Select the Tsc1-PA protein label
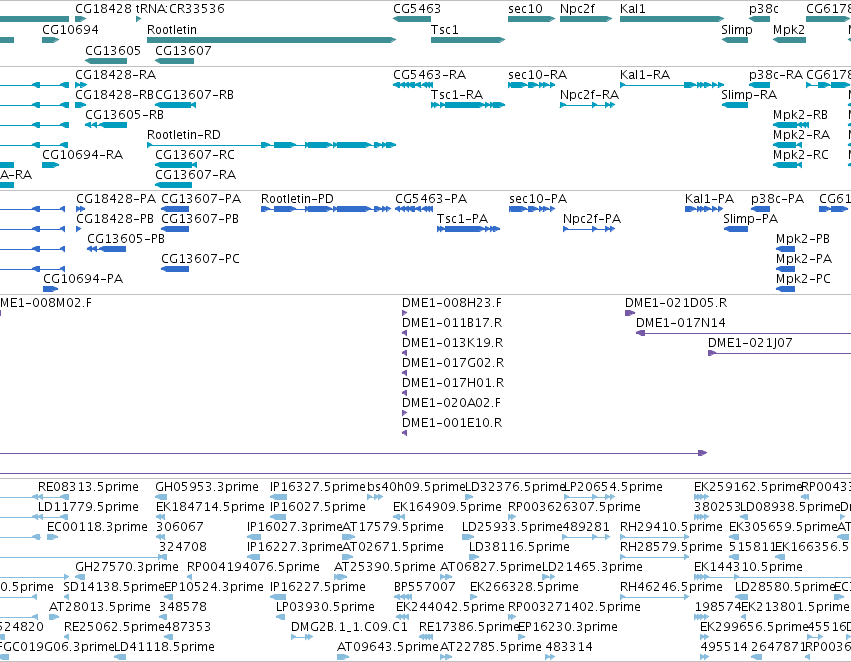The width and height of the screenshot is (851, 662). pyautogui.click(x=462, y=219)
